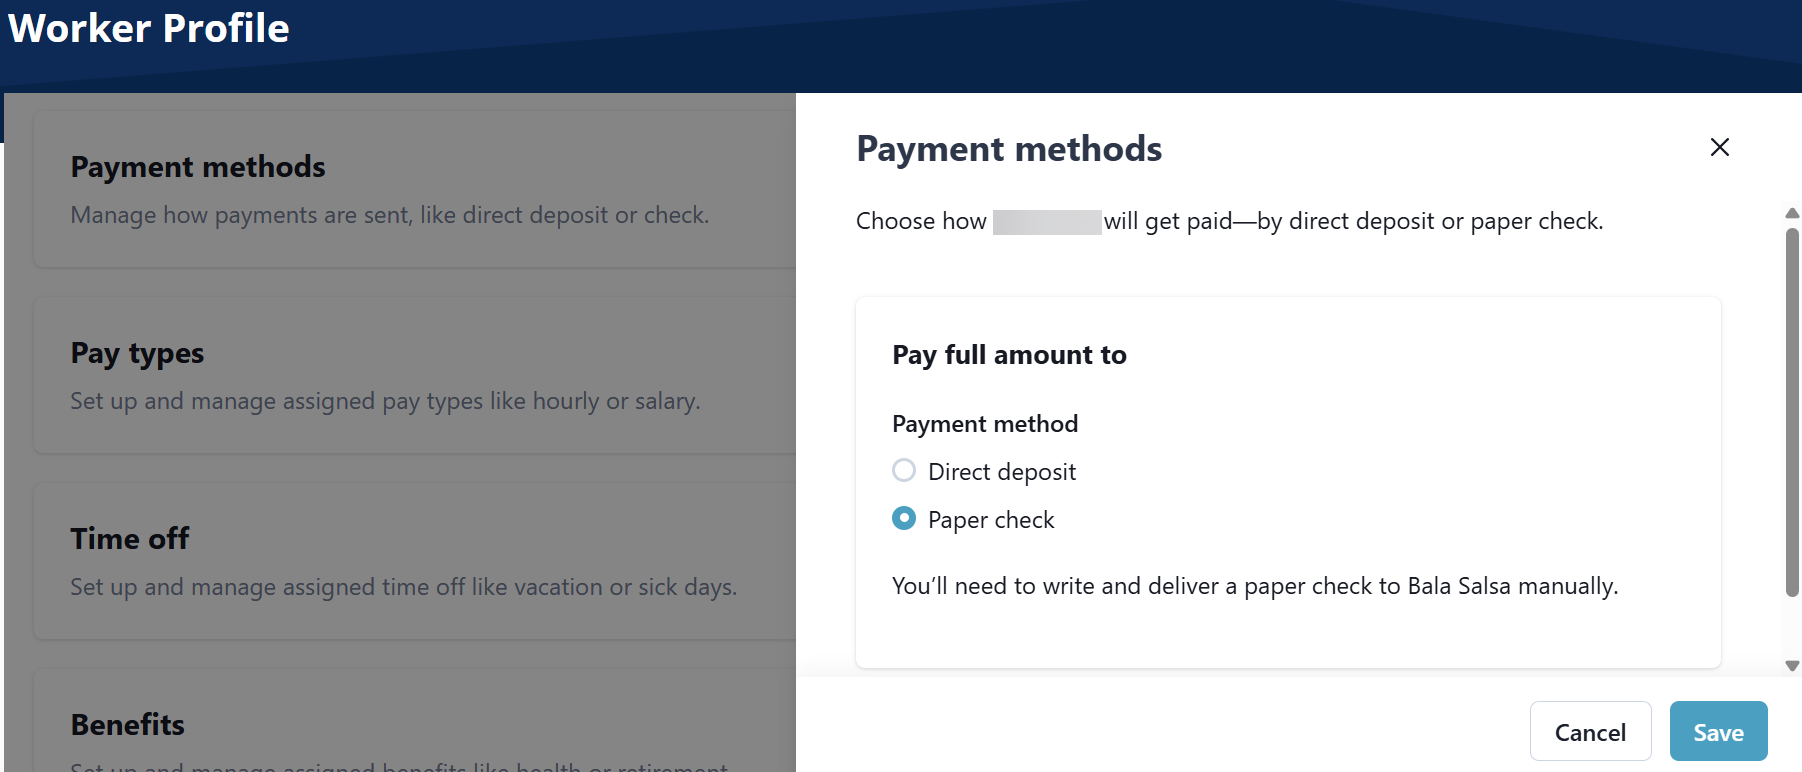Click the Worker Profile page heading
Image resolution: width=1802 pixels, height=772 pixels.
[149, 28]
